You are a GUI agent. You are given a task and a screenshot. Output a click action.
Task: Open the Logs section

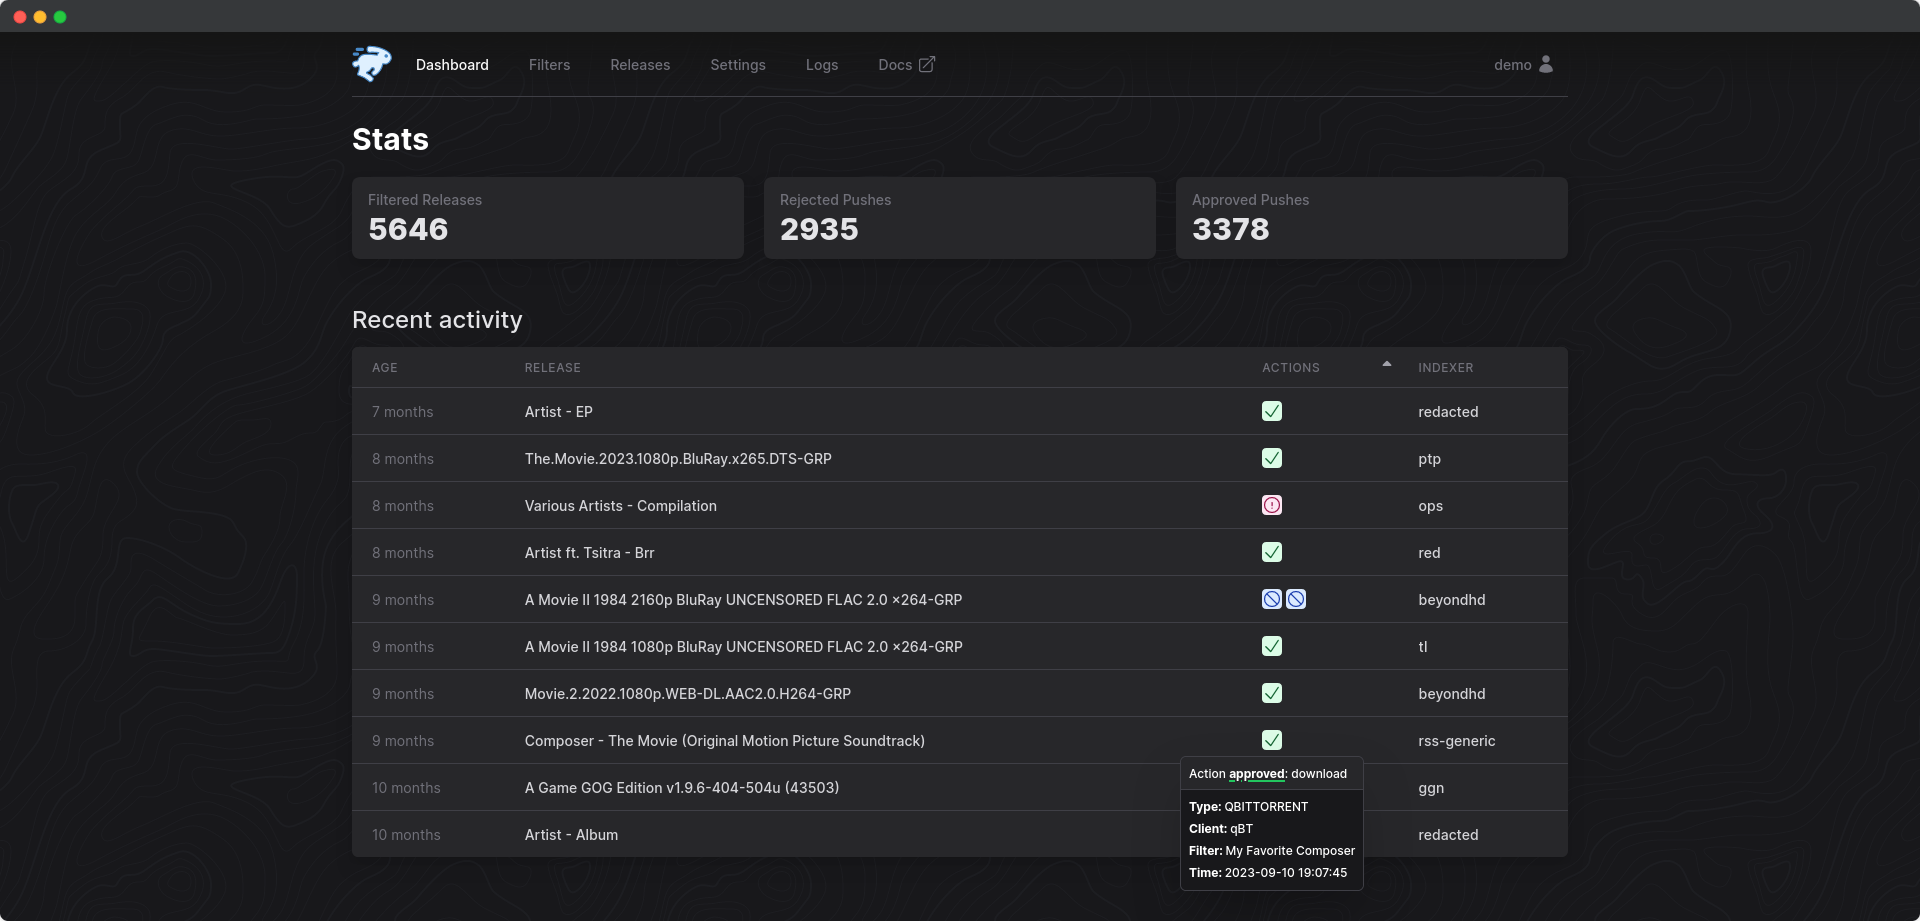point(821,64)
